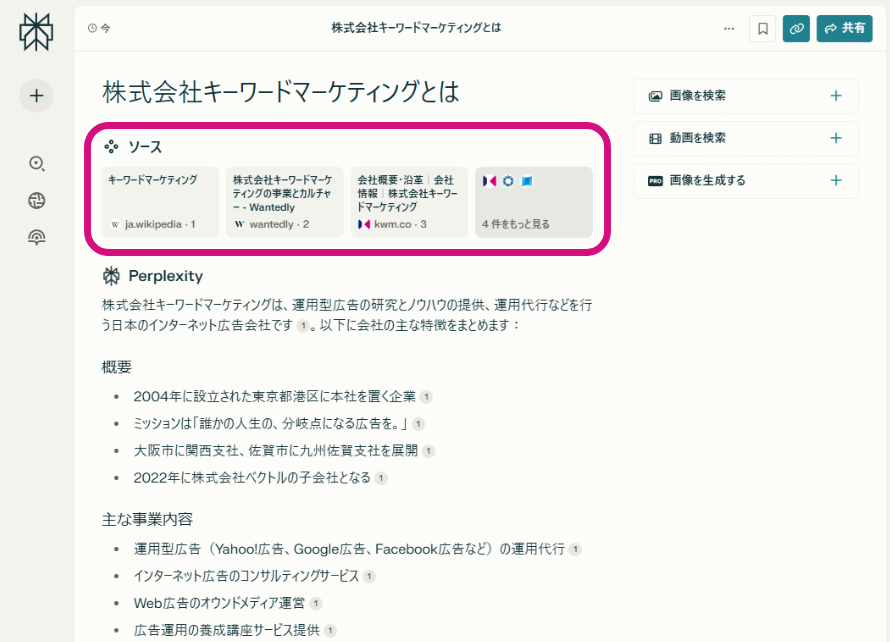Click 動画を検索 to search videos

(746, 139)
